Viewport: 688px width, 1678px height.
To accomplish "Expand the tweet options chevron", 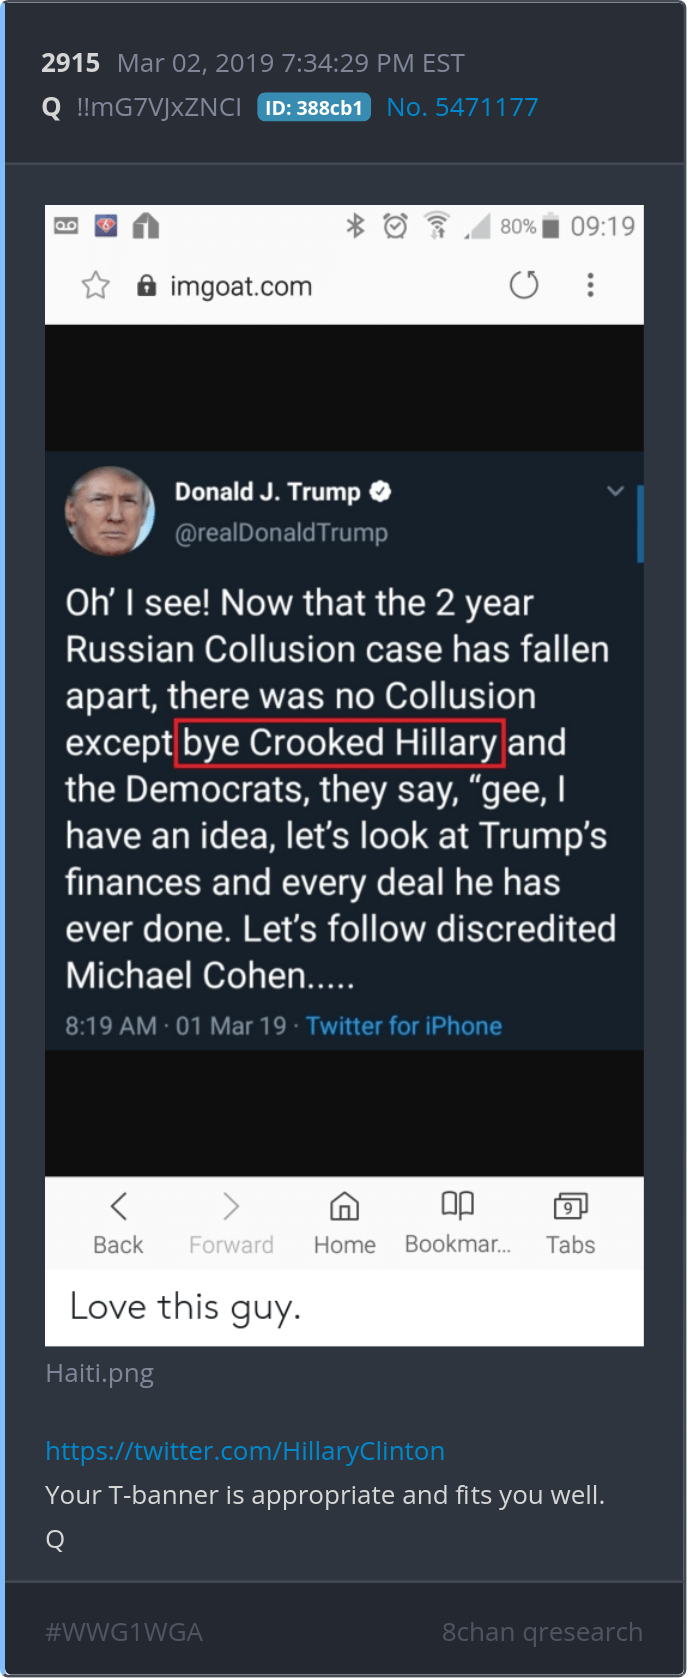I will coord(615,490).
